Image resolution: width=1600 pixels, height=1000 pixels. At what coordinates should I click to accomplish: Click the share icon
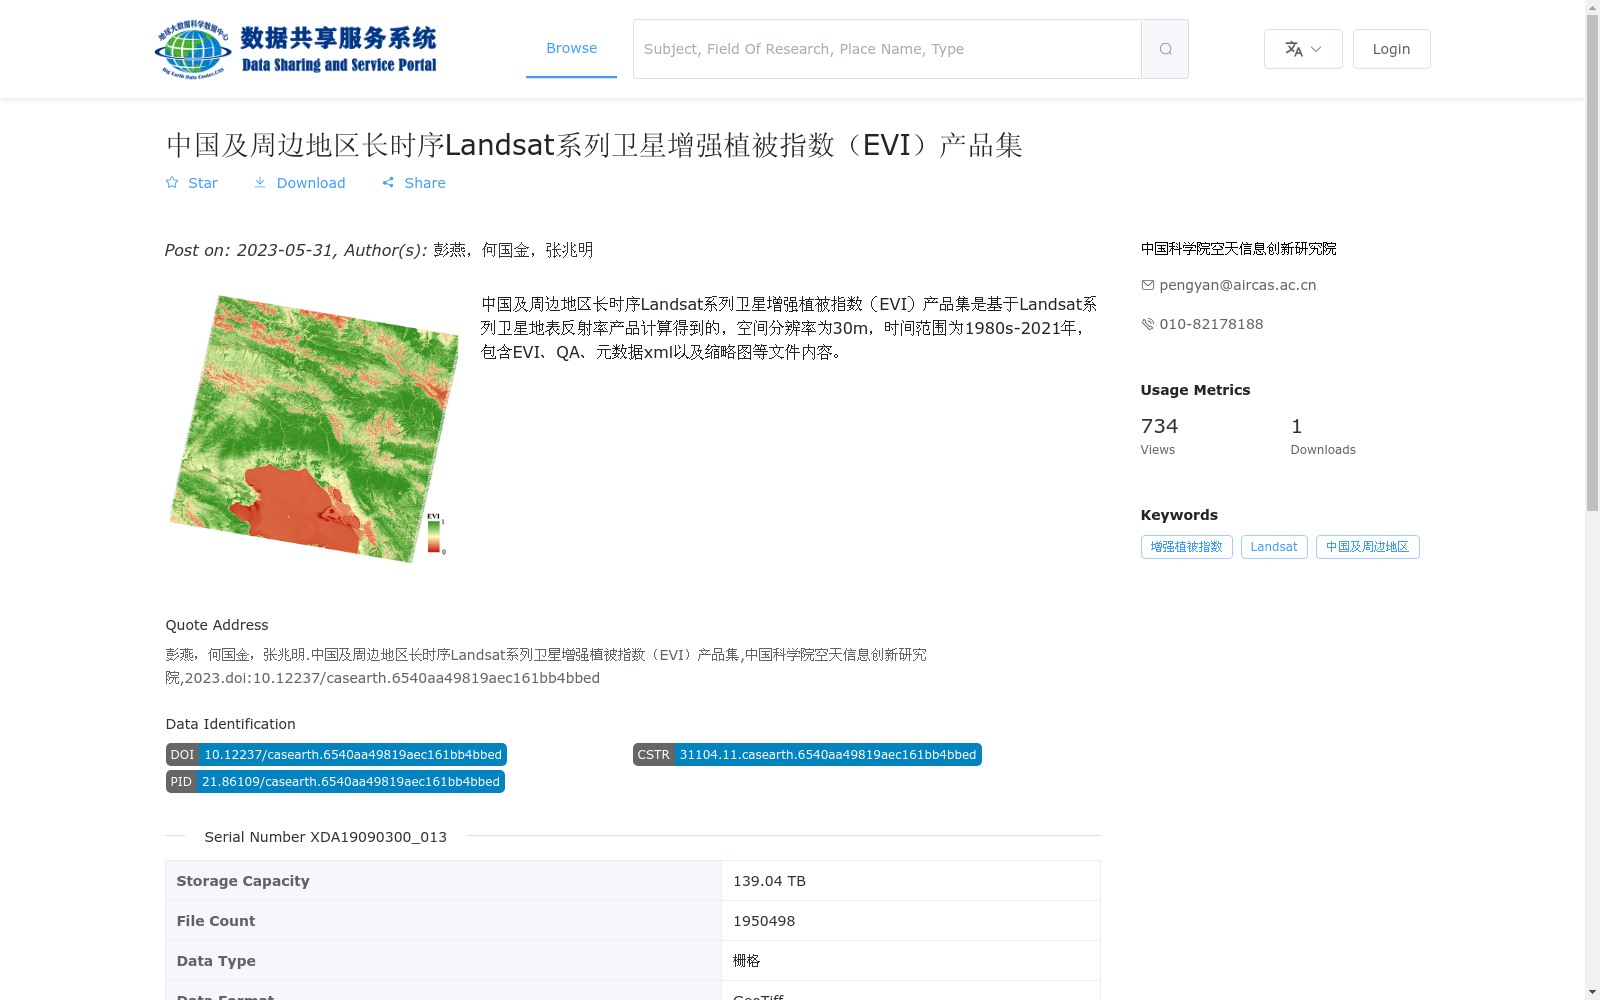coord(388,182)
